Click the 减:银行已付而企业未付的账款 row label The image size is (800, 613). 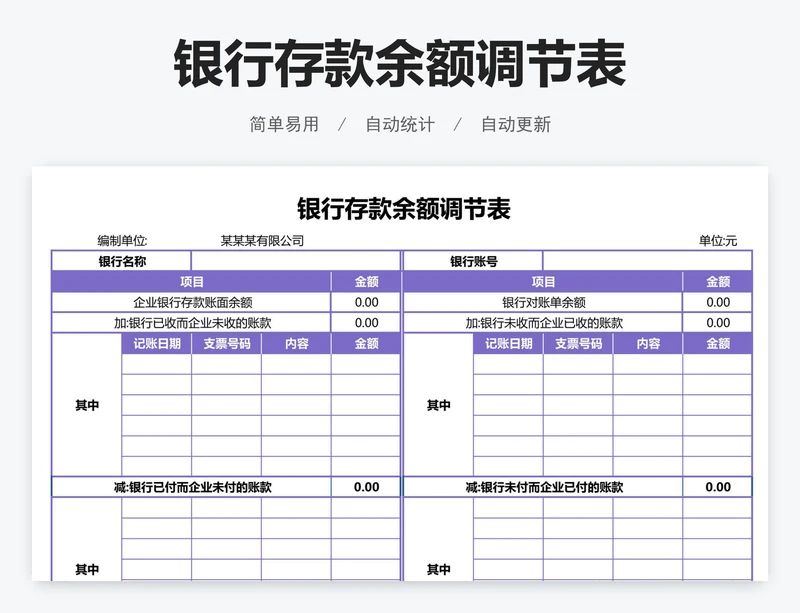click(192, 487)
